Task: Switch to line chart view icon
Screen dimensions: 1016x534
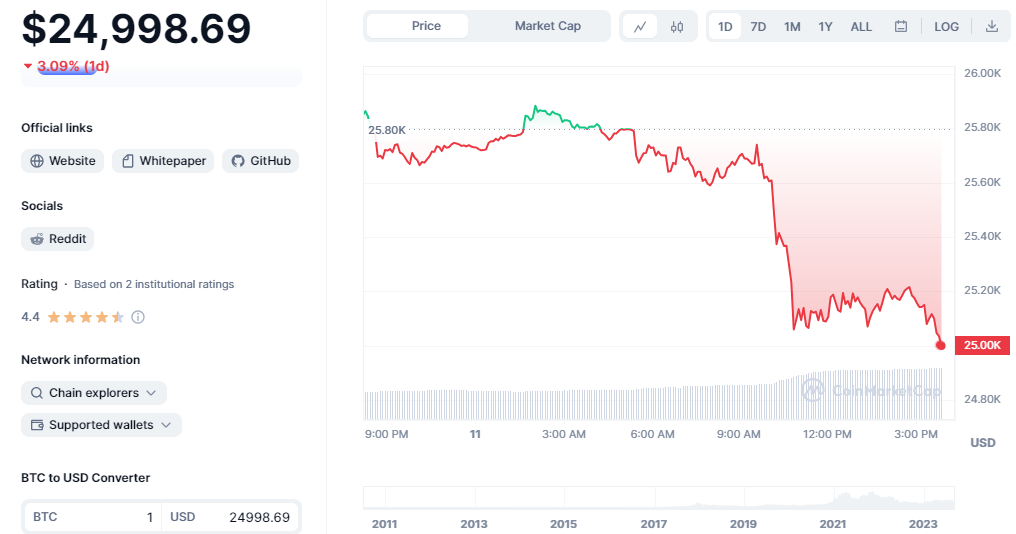Action: point(640,27)
